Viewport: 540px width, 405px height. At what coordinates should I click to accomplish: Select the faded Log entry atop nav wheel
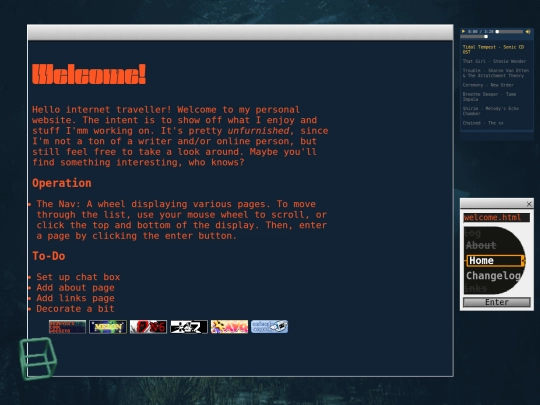[x=472, y=233]
